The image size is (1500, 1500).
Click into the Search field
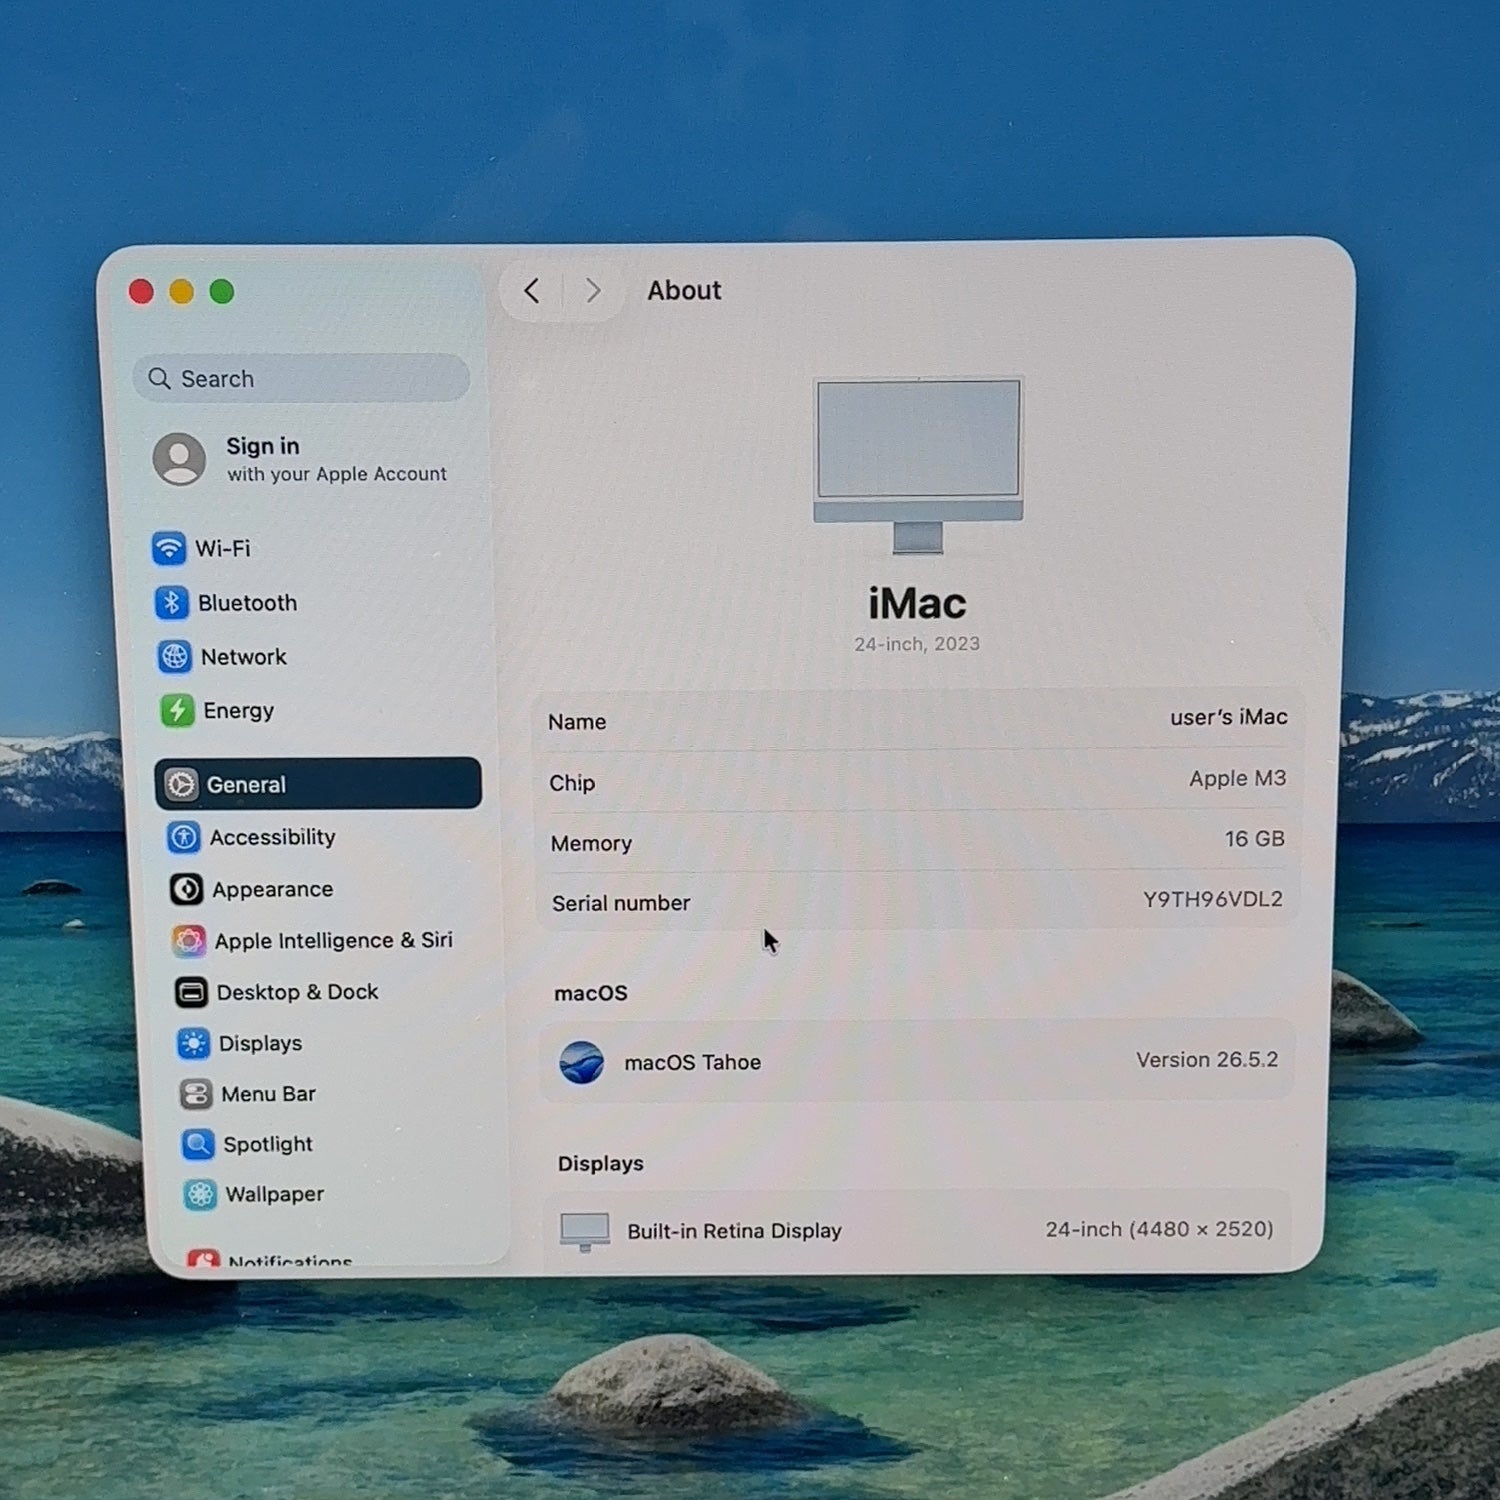301,378
